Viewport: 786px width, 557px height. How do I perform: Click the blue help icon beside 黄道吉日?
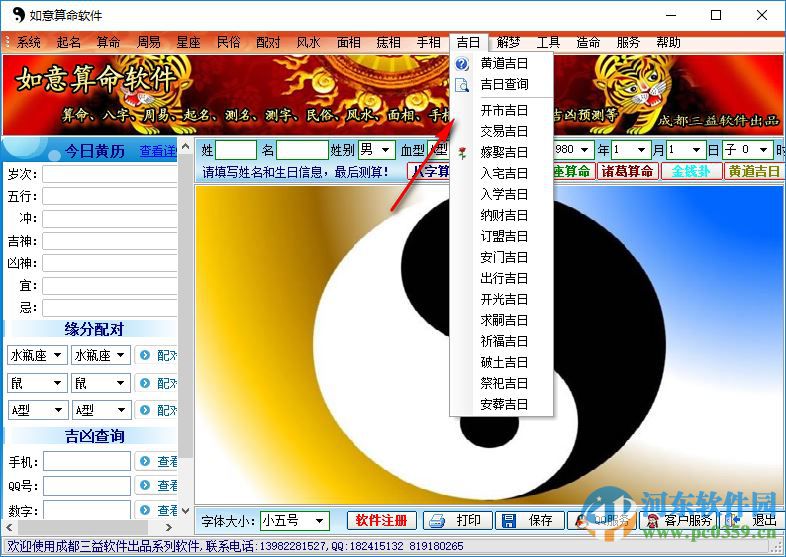tap(462, 64)
